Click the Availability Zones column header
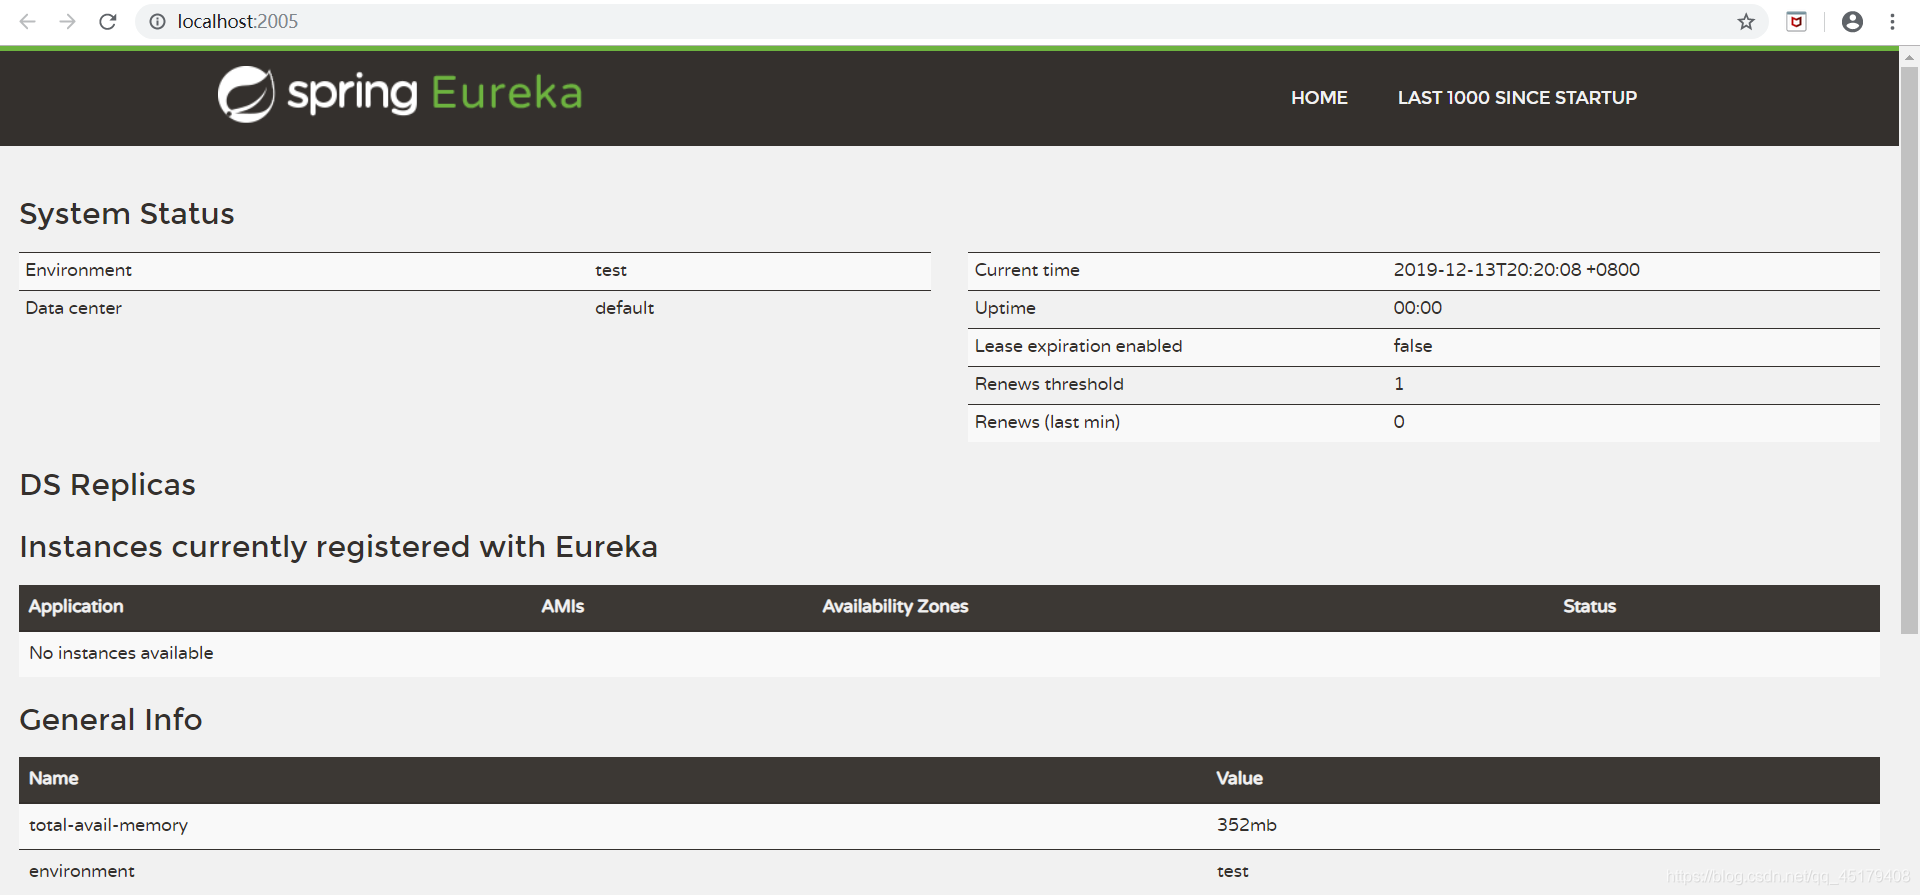The height and width of the screenshot is (895, 1920). click(x=895, y=606)
